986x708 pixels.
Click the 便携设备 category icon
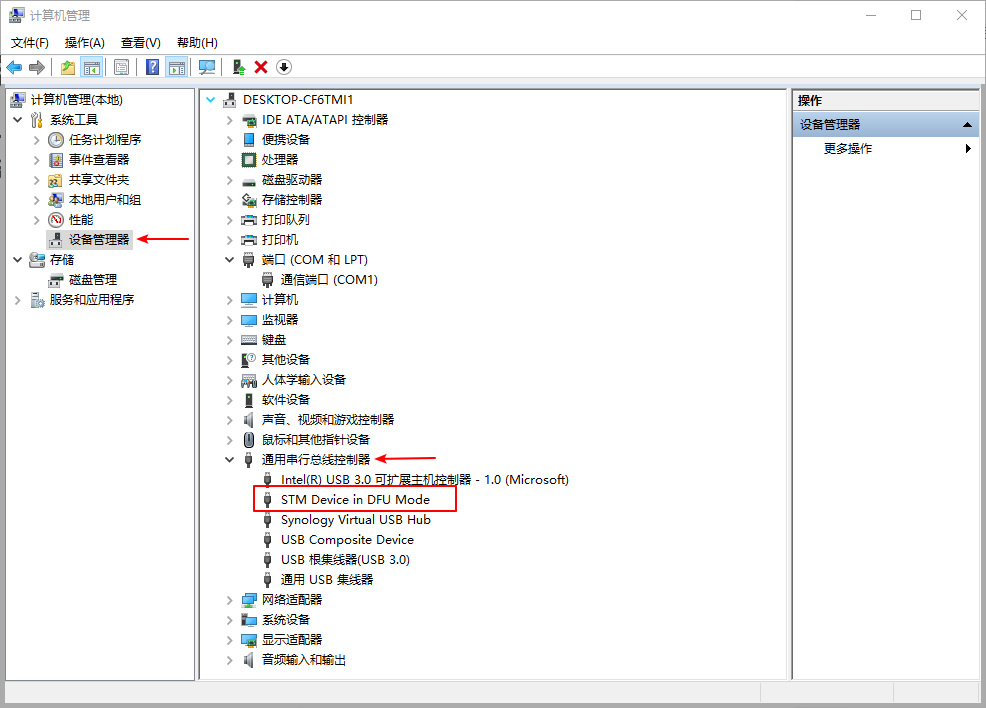tap(249, 140)
